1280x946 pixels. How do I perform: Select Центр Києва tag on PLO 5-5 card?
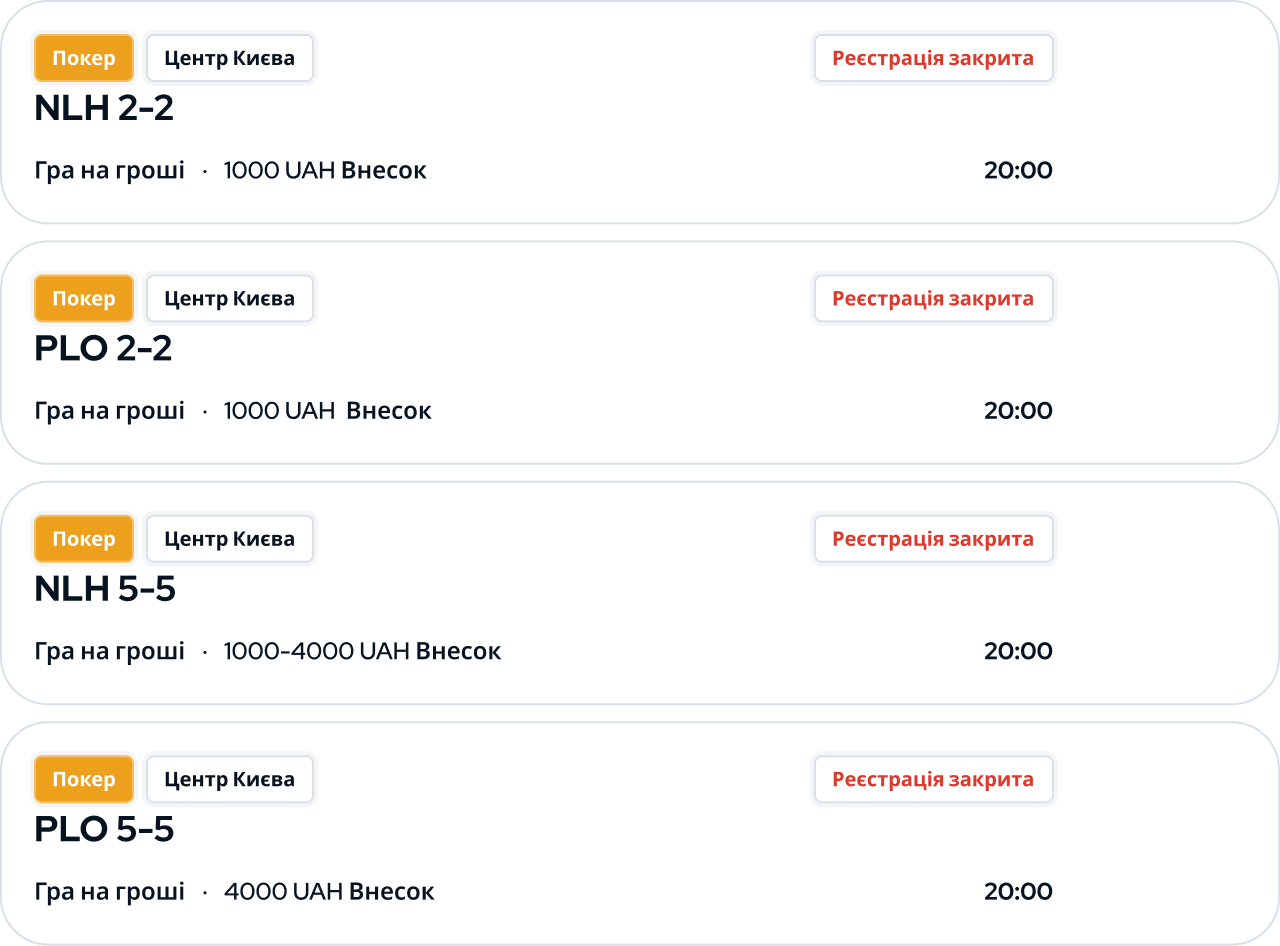[x=230, y=779]
